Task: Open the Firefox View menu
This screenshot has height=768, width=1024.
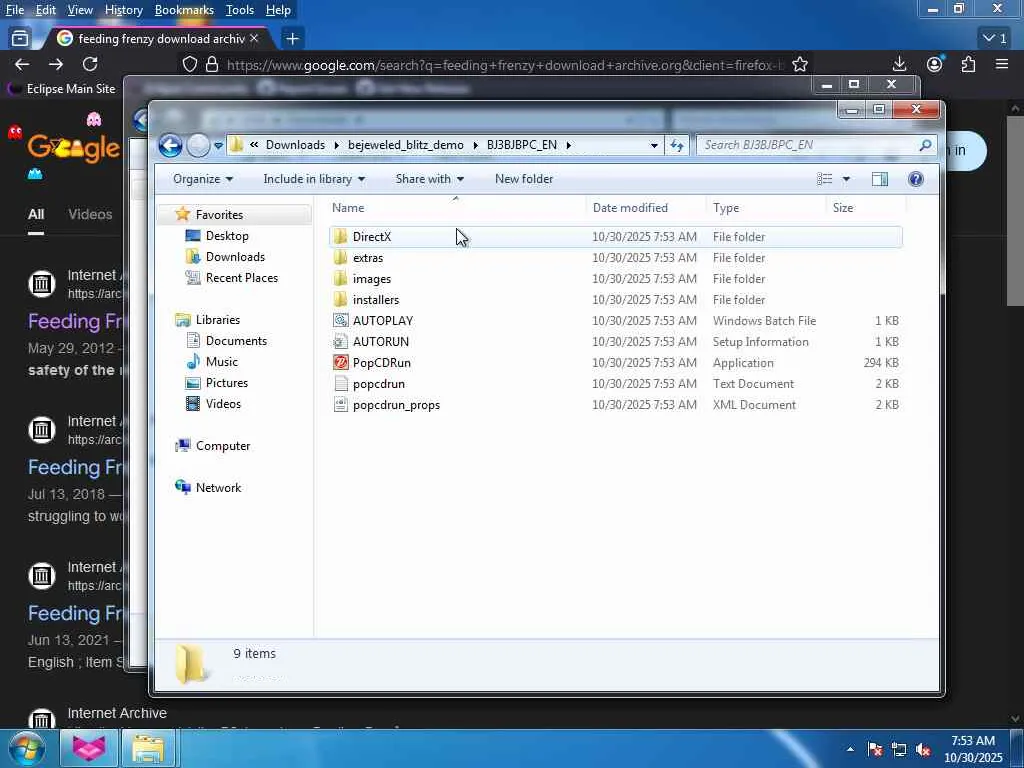Action: pyautogui.click(x=80, y=10)
